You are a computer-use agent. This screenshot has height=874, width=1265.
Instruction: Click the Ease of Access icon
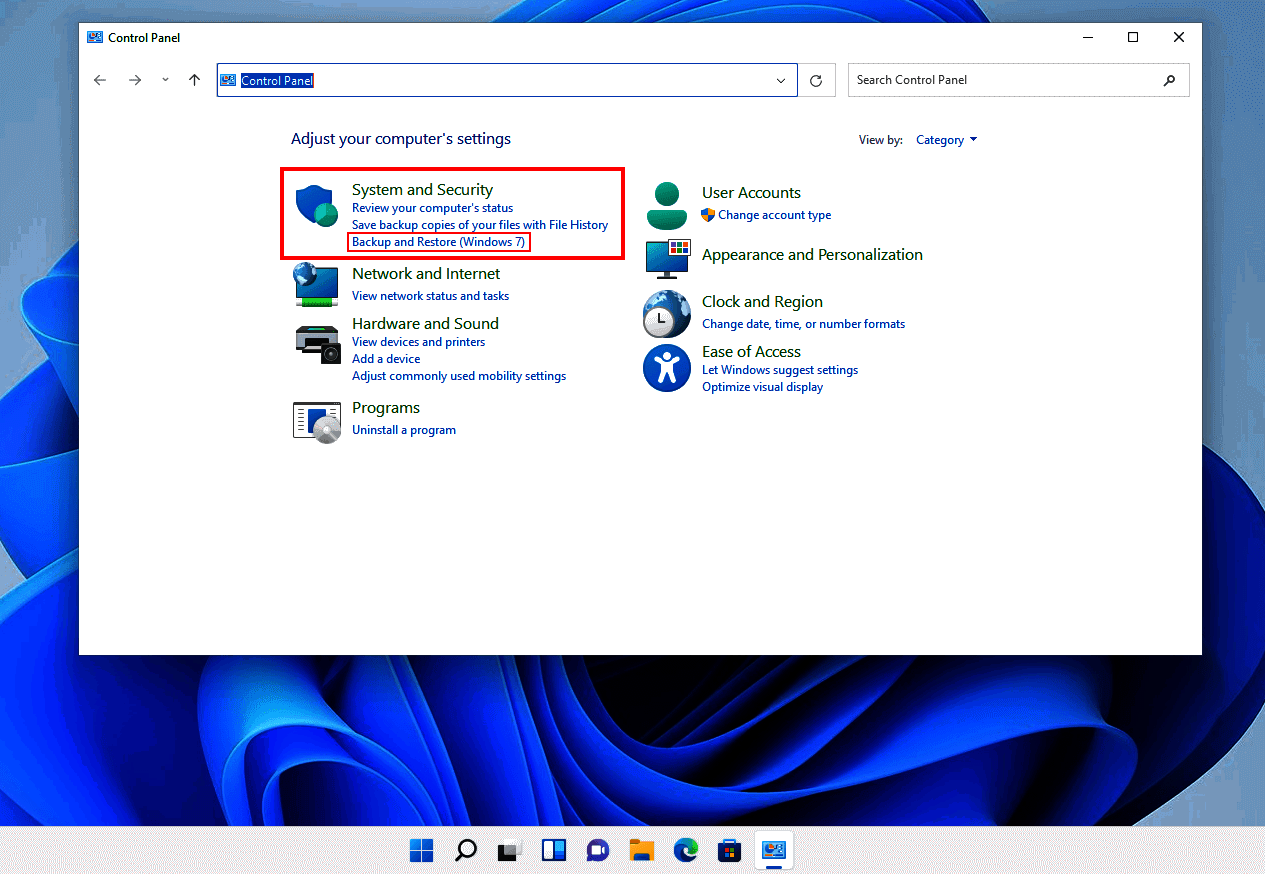click(x=666, y=368)
